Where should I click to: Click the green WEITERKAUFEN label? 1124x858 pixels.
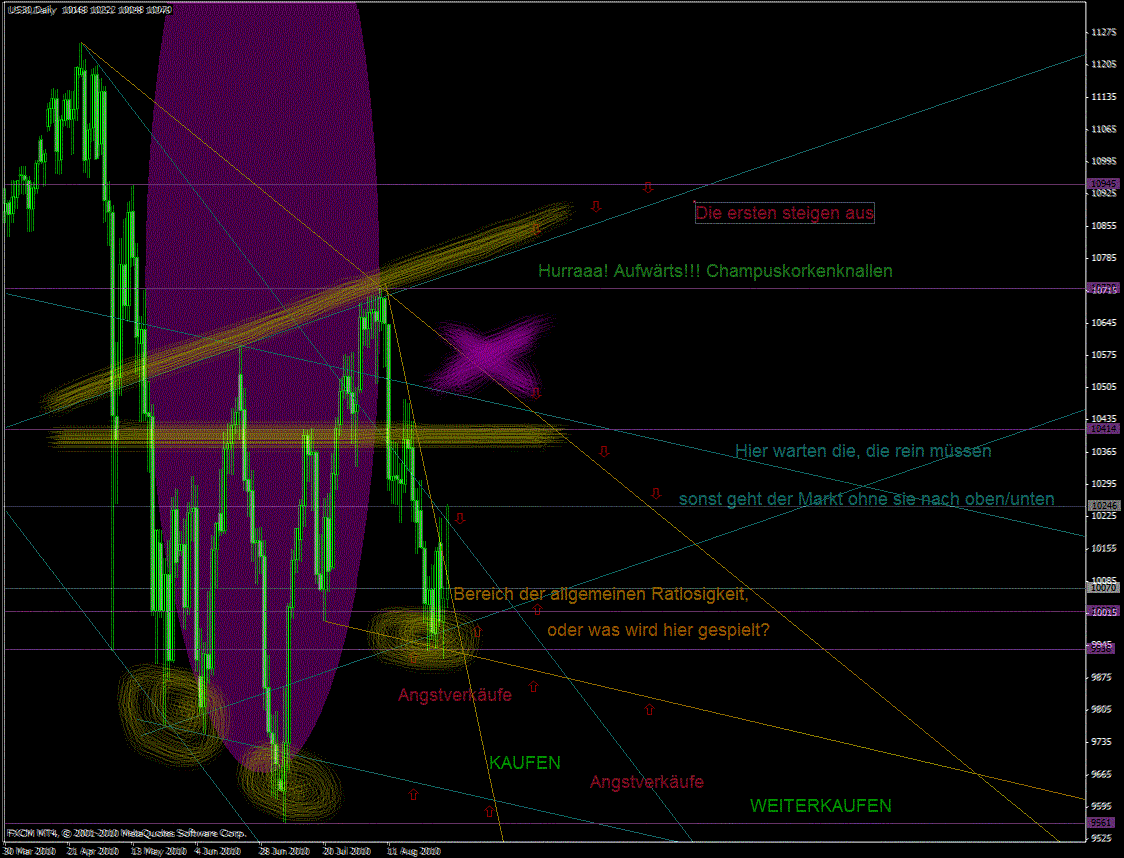820,806
